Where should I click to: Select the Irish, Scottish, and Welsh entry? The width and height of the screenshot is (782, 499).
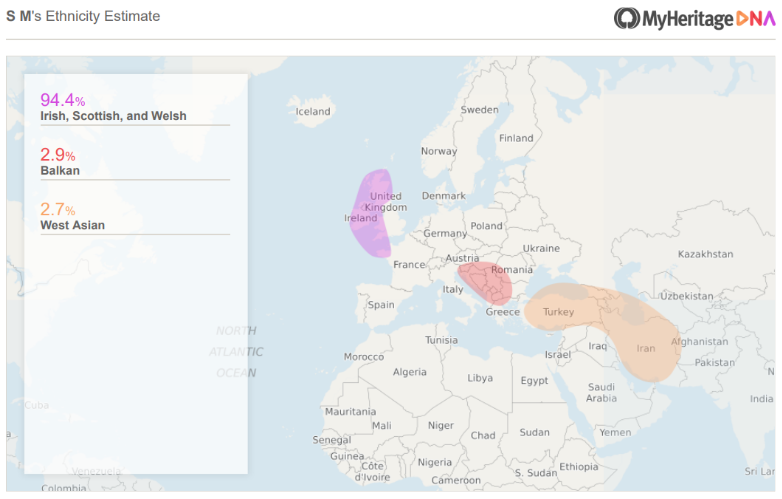(112, 116)
